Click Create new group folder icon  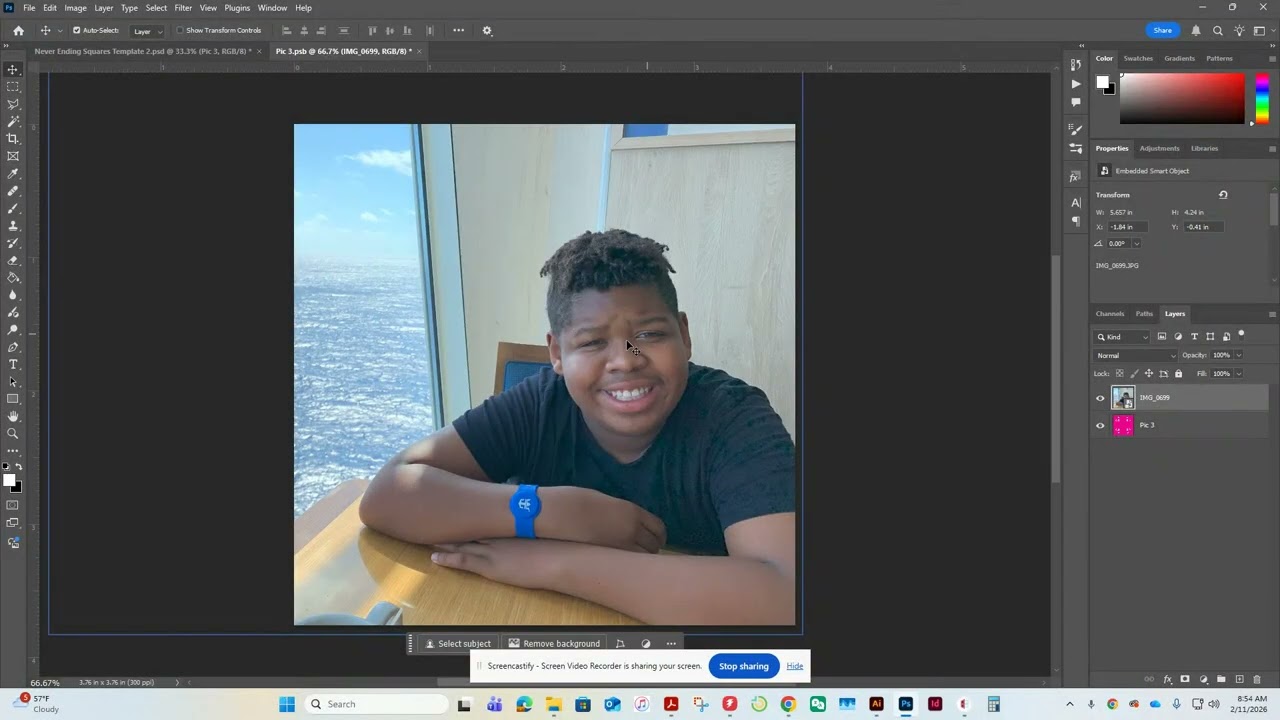[1221, 679]
